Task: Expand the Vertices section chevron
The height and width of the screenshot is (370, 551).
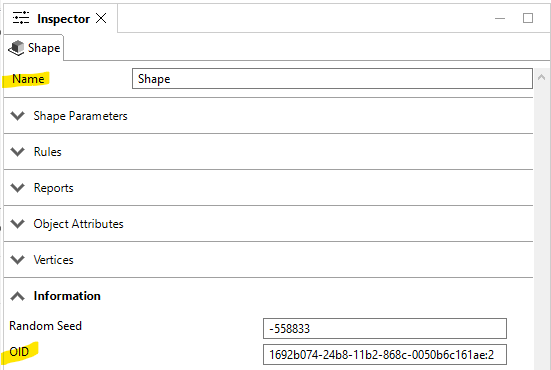Action: pos(17,260)
